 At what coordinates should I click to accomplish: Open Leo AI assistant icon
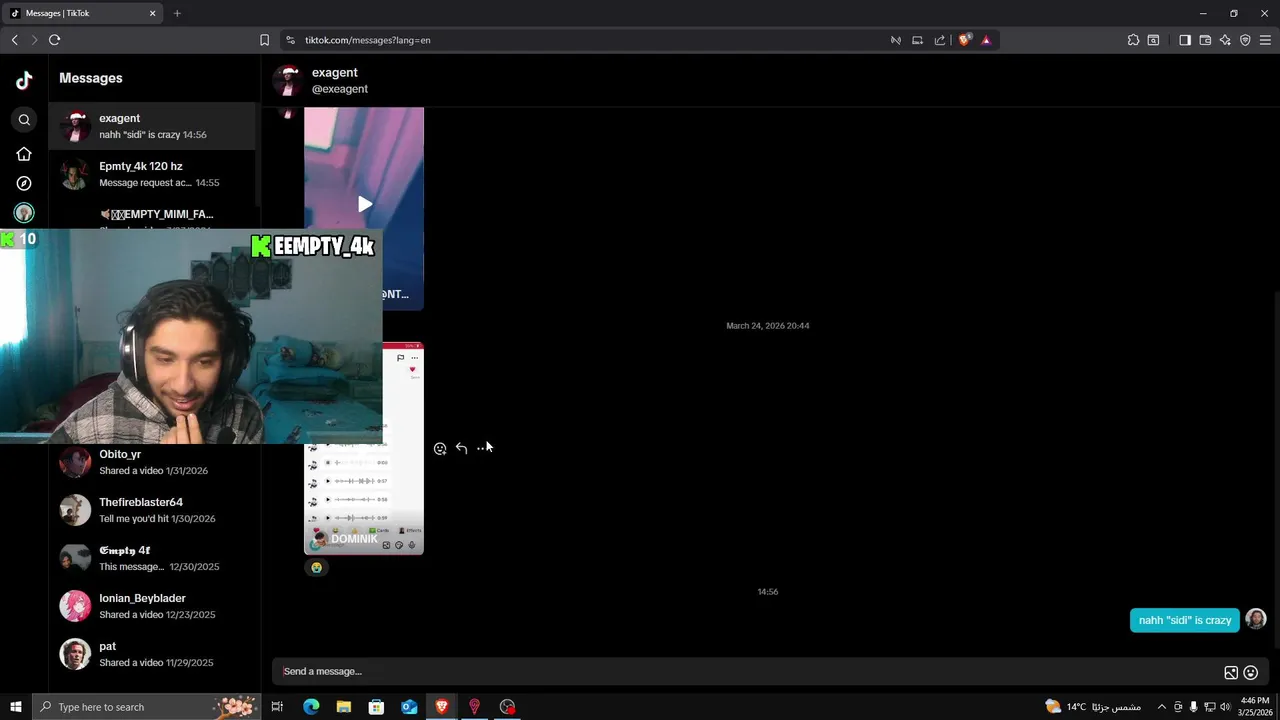(1225, 40)
